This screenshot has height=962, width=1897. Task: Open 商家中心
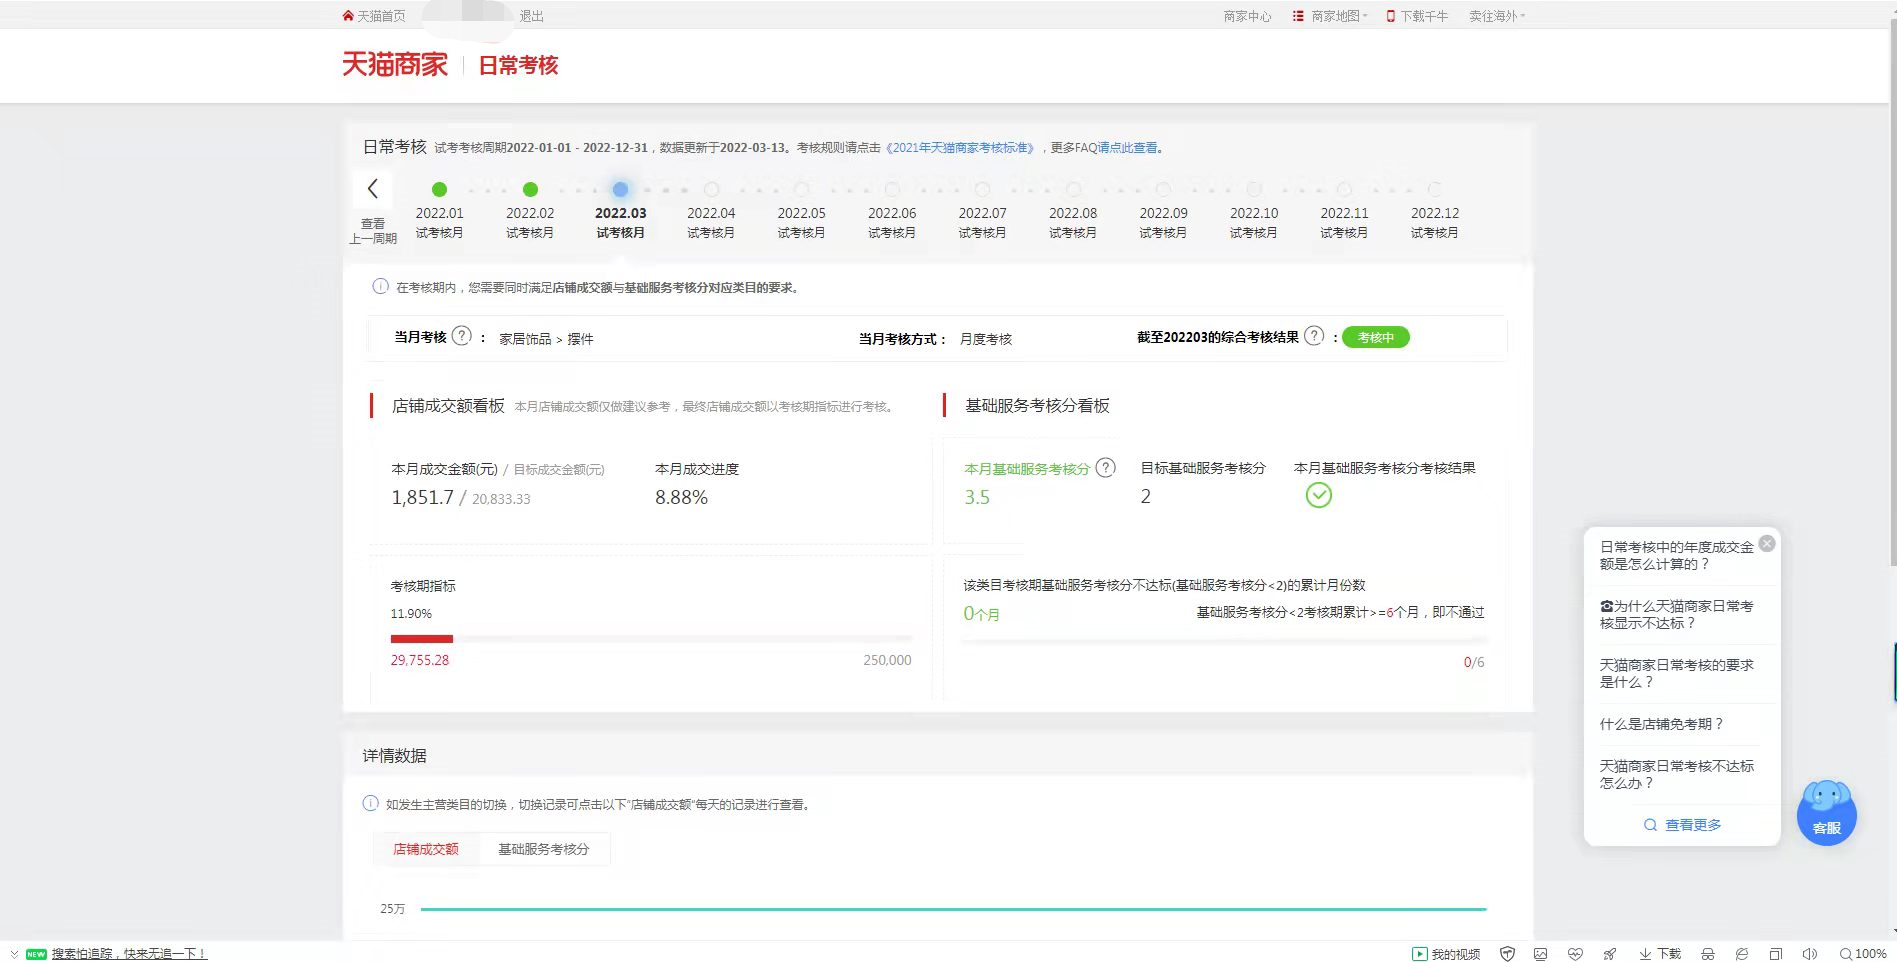[1247, 16]
